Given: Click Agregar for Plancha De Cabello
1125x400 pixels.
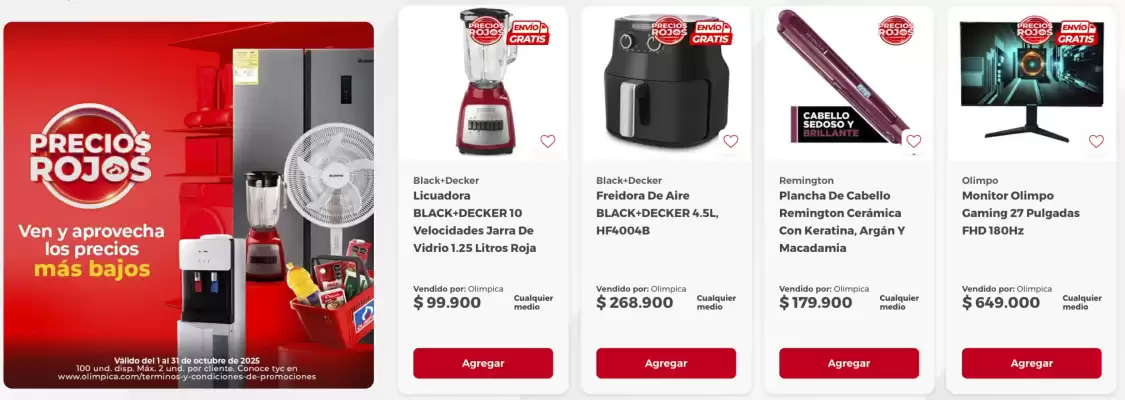Looking at the screenshot, I should [849, 363].
